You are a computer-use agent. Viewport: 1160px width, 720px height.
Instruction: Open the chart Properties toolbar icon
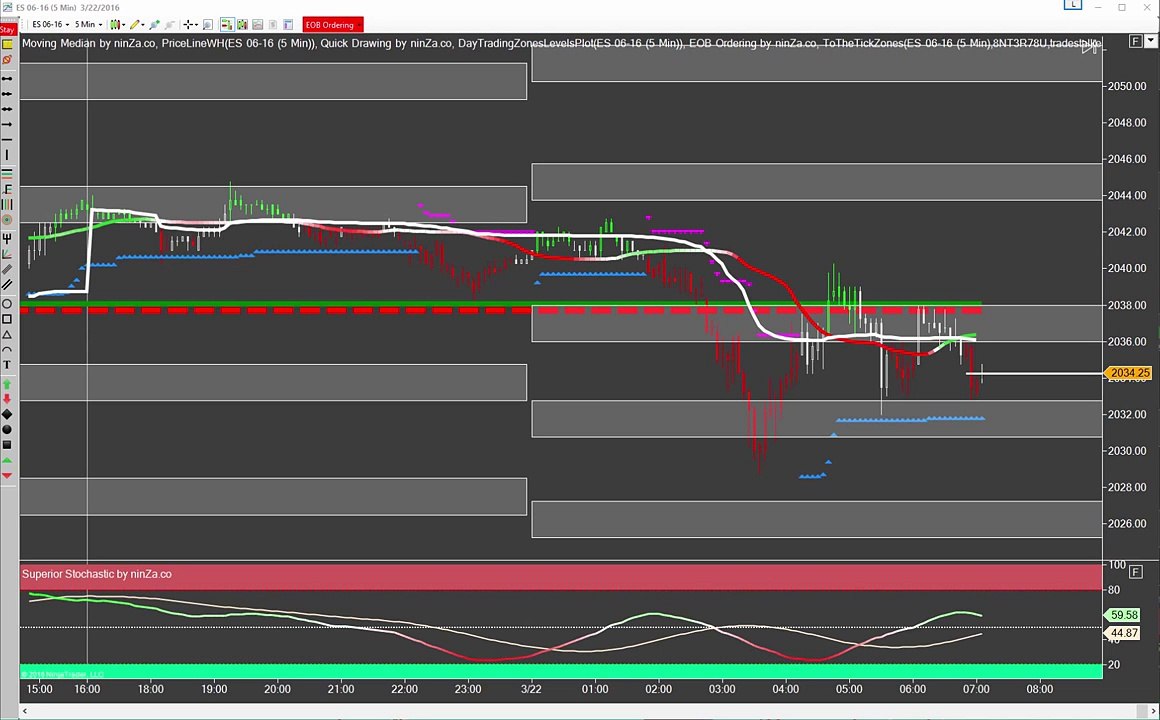coord(288,24)
